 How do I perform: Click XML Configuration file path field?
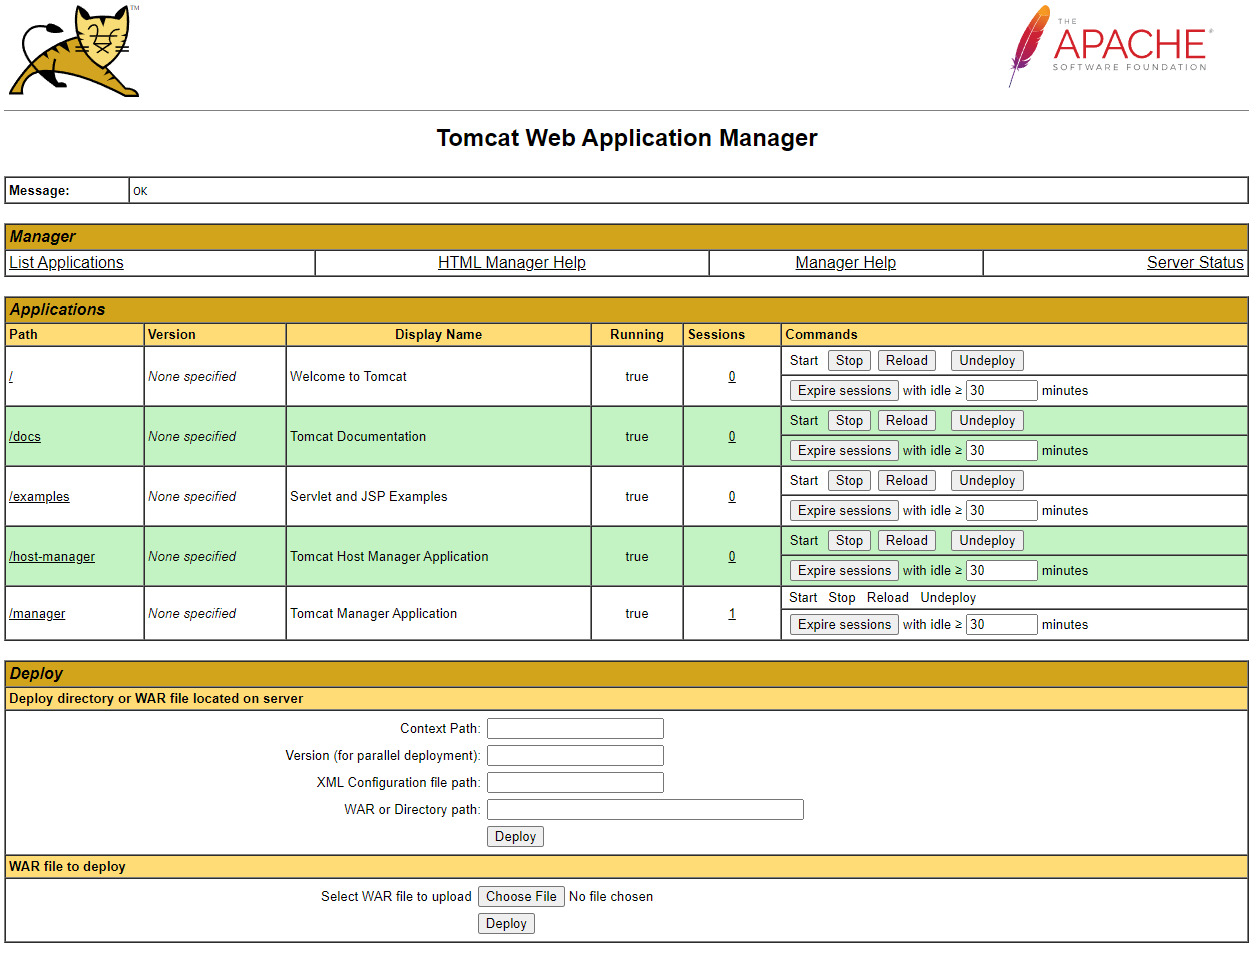575,783
